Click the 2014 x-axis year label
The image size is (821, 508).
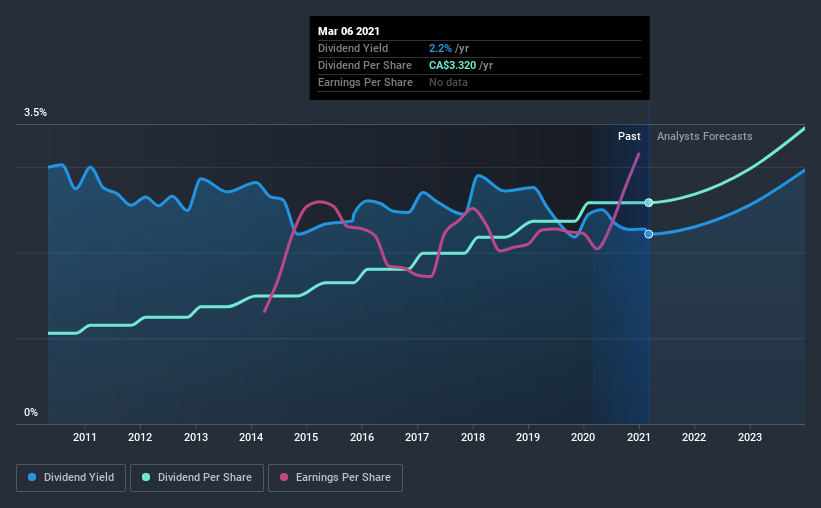pyautogui.click(x=251, y=437)
